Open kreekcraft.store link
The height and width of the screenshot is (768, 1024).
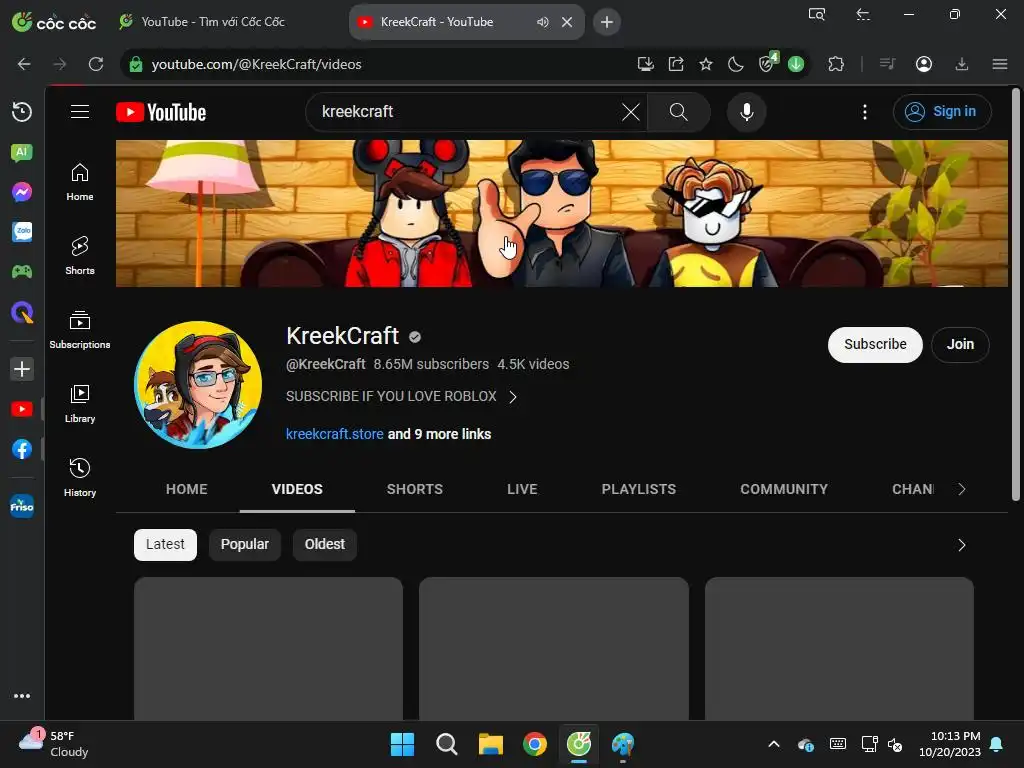point(334,434)
